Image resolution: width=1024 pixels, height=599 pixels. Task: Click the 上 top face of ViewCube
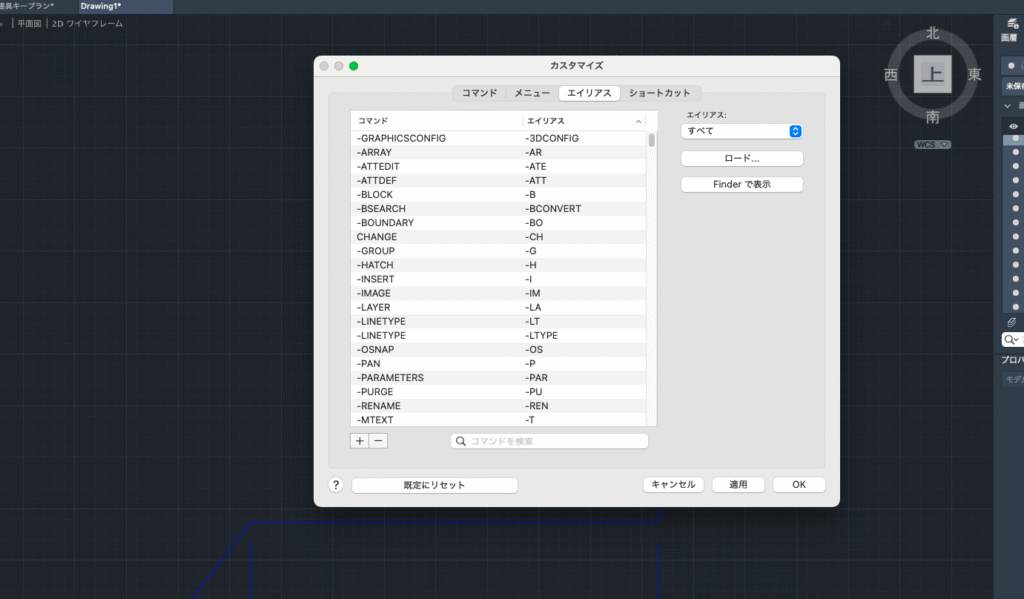(x=932, y=75)
